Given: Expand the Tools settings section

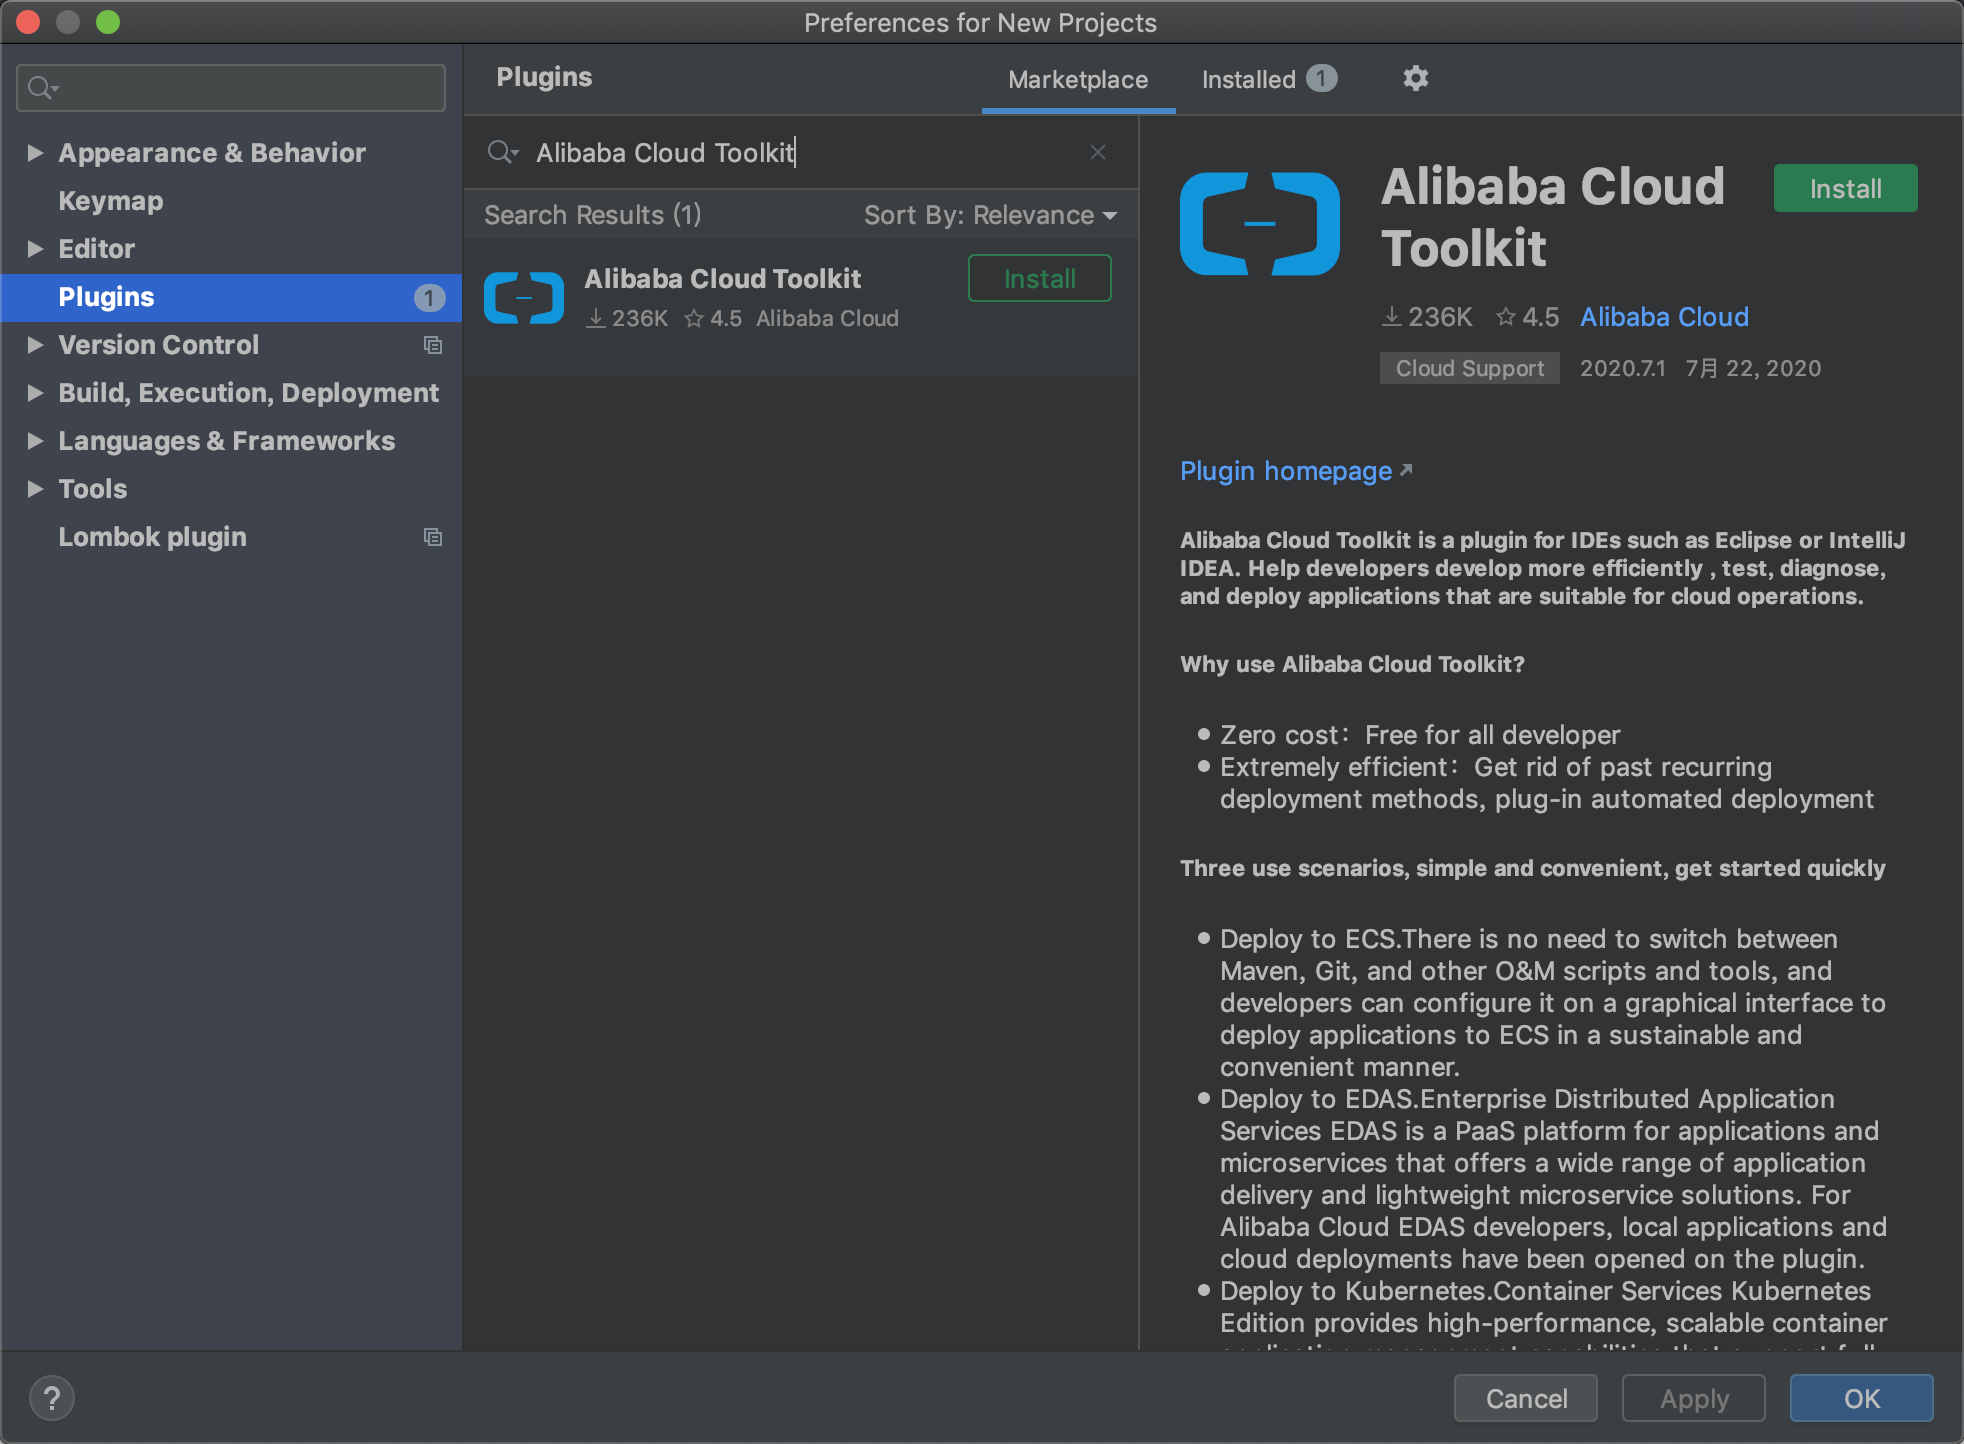Looking at the screenshot, I should click(35, 489).
